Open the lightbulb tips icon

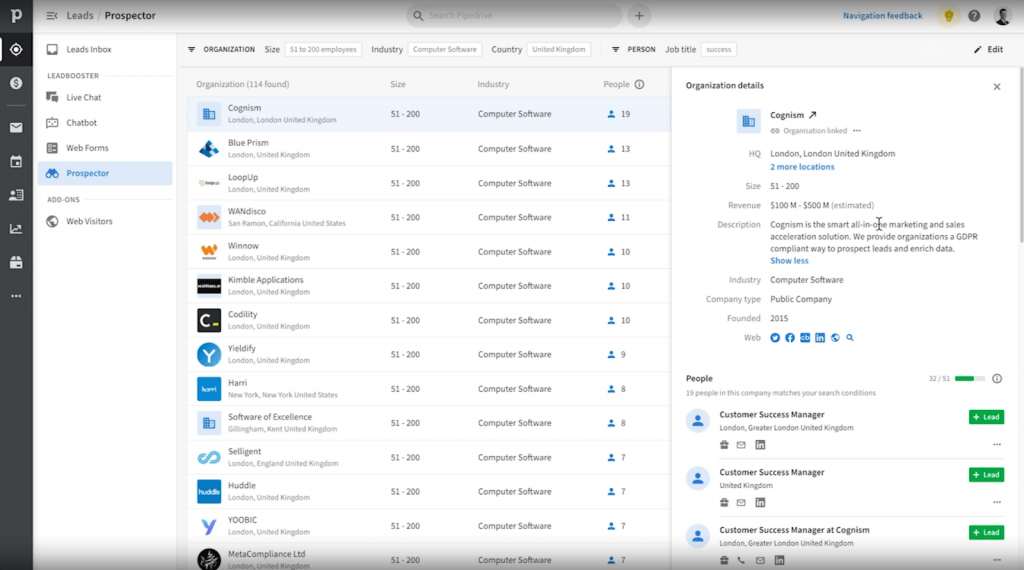(948, 16)
